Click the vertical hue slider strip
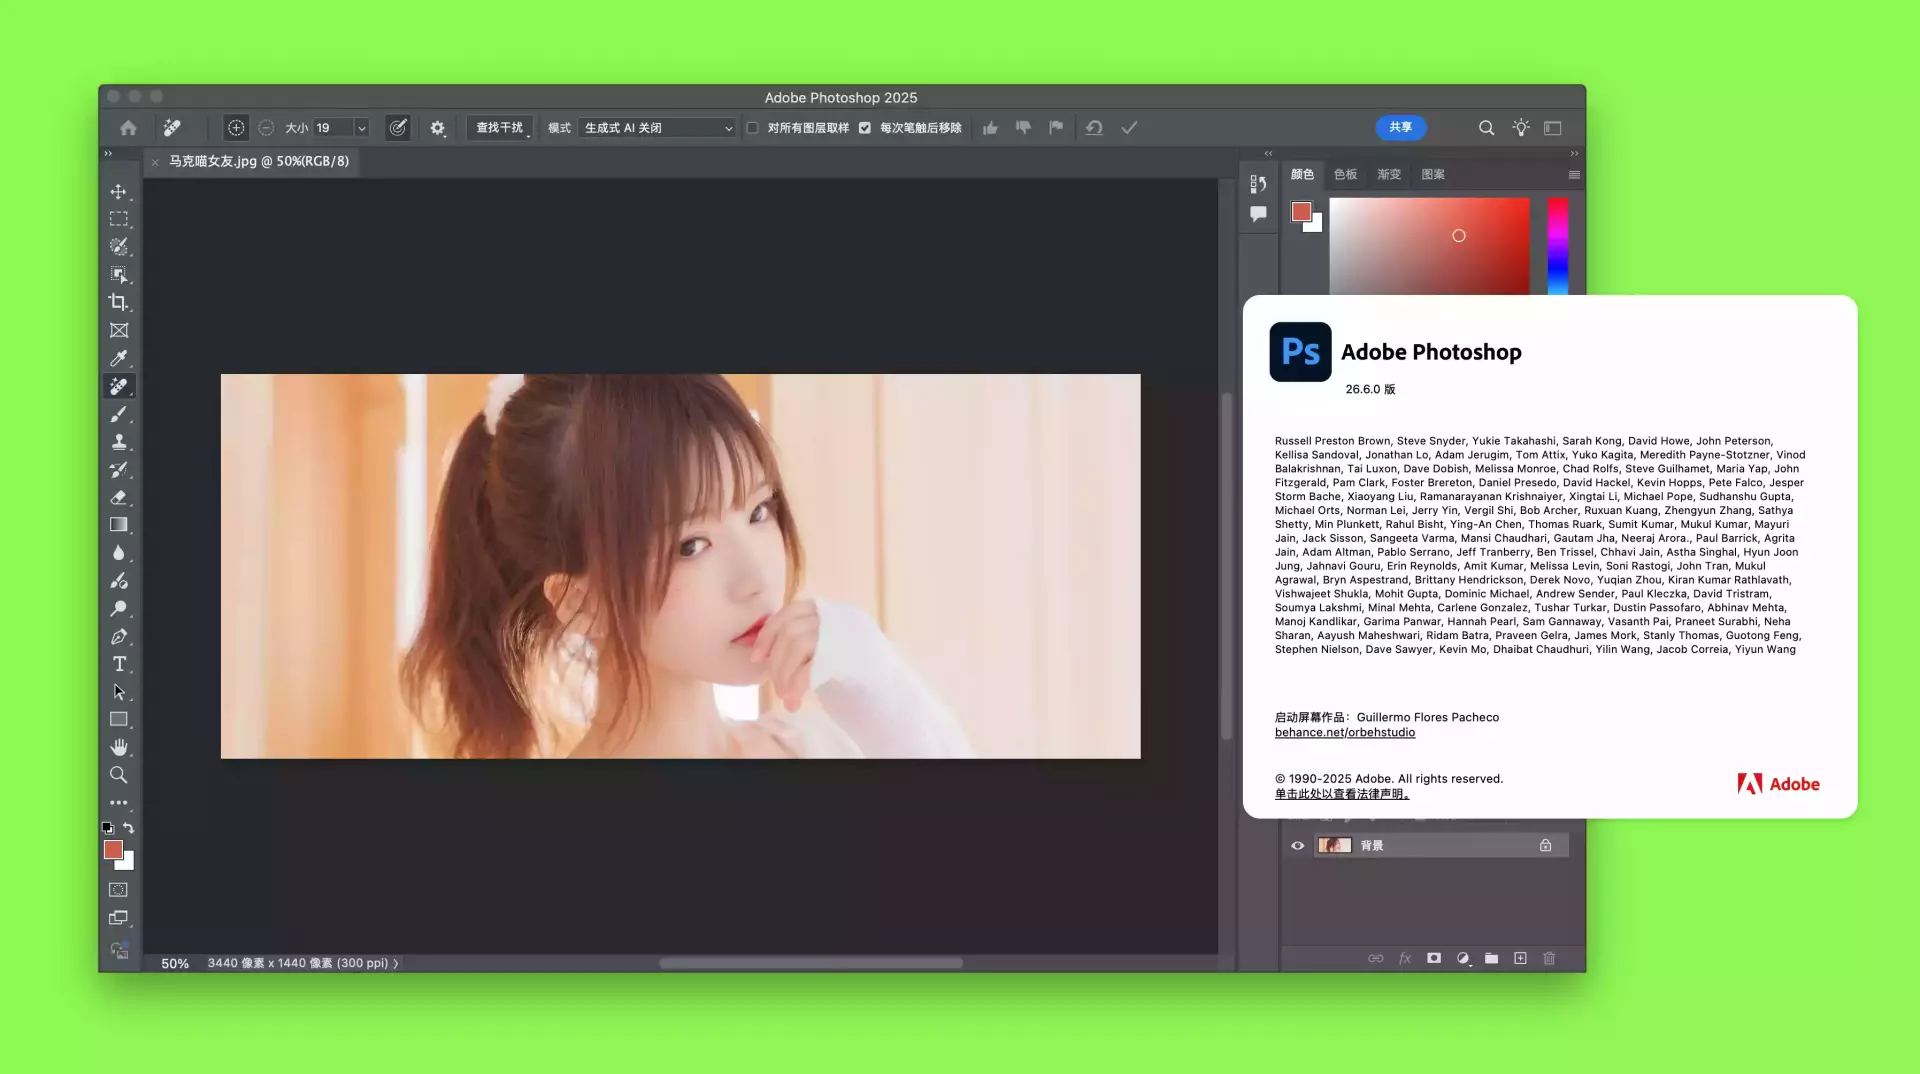This screenshot has width=1920, height=1074. tap(1557, 245)
